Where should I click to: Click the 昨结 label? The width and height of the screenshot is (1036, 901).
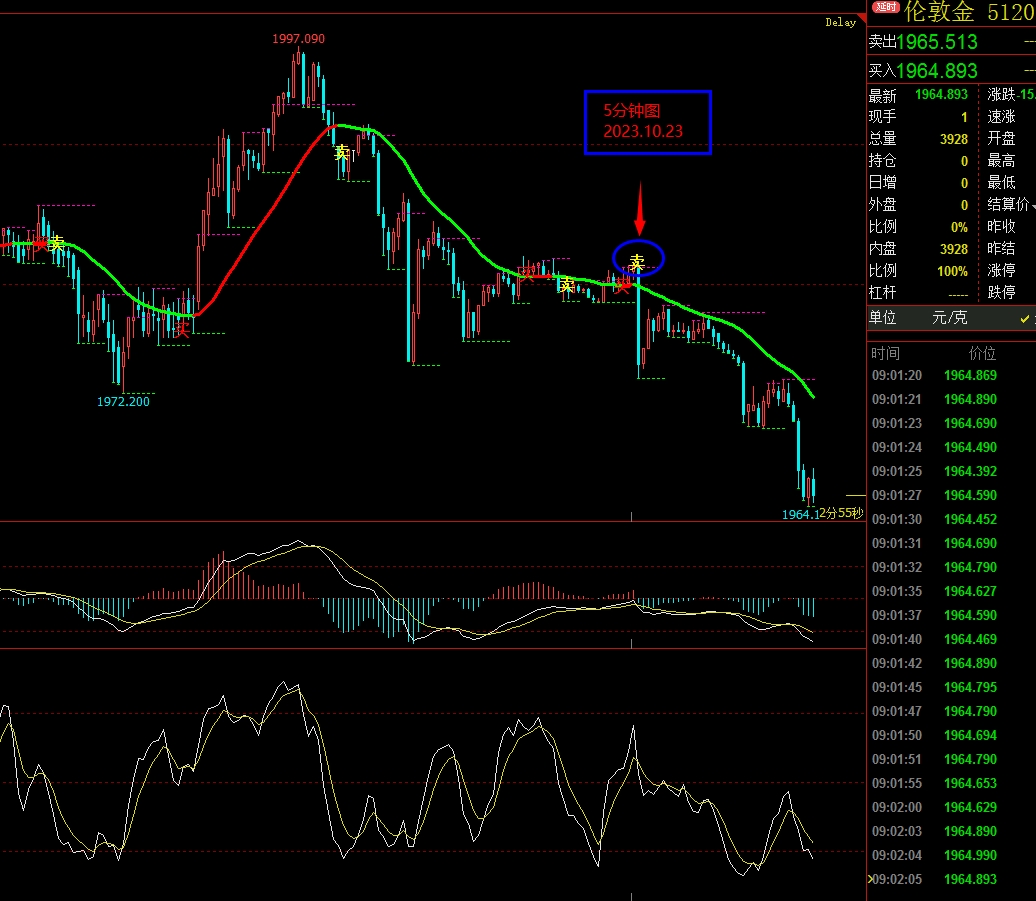point(1002,248)
